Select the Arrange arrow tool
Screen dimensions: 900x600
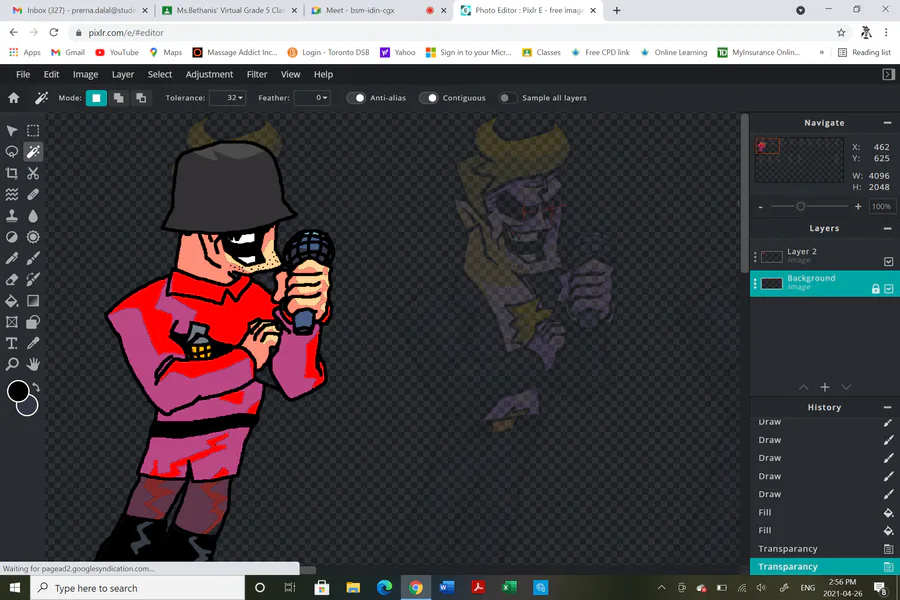point(11,131)
